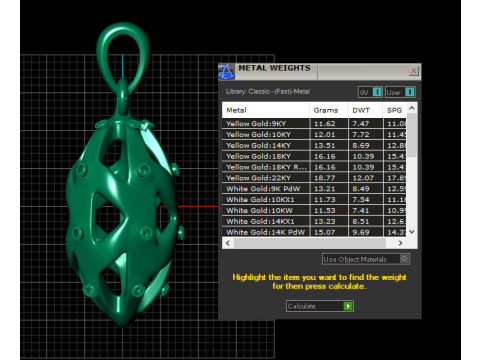
Task: Click the 11.53 grams value
Action: coord(325,211)
